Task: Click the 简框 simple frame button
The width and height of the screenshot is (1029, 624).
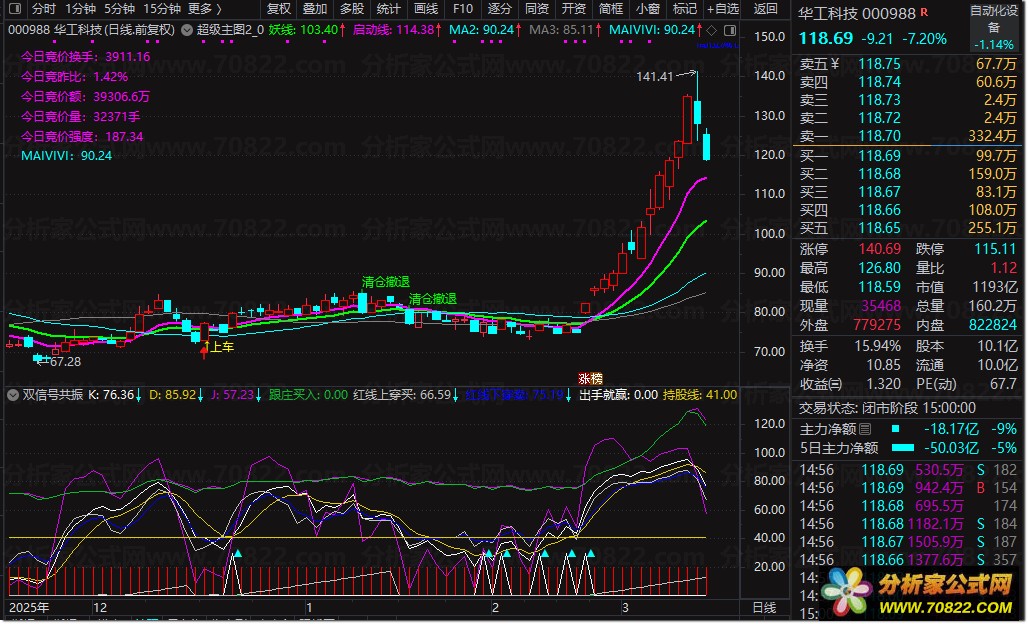Action: click(611, 9)
